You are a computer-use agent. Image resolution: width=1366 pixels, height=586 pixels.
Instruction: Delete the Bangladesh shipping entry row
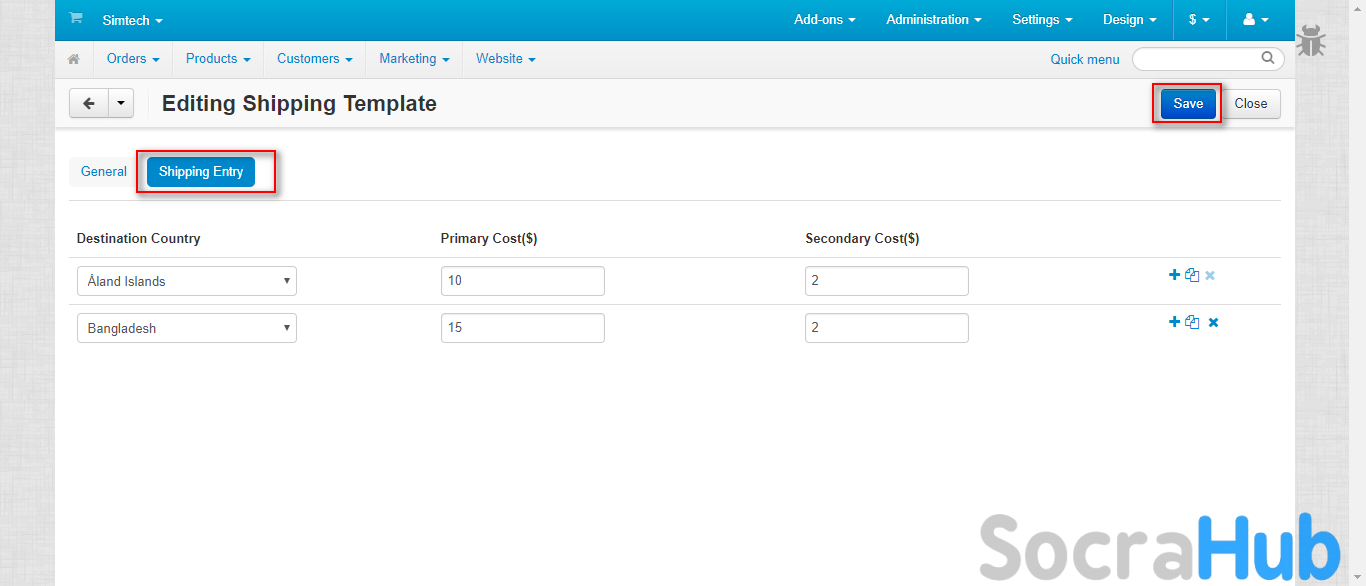point(1213,322)
